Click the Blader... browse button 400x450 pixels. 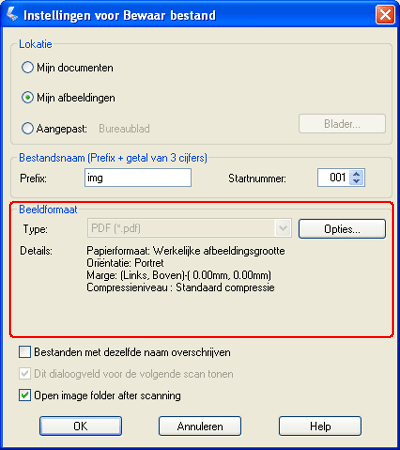click(342, 124)
